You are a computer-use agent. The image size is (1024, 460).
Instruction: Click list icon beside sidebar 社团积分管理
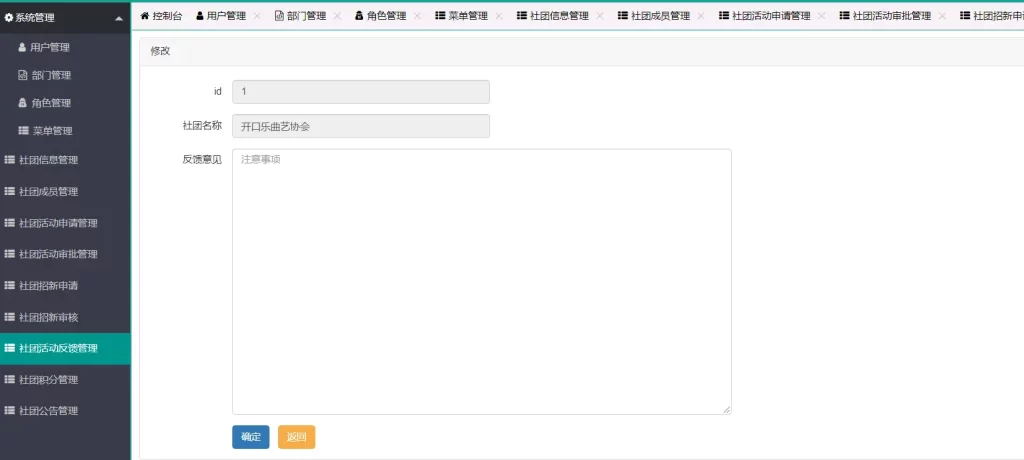pos(9,379)
